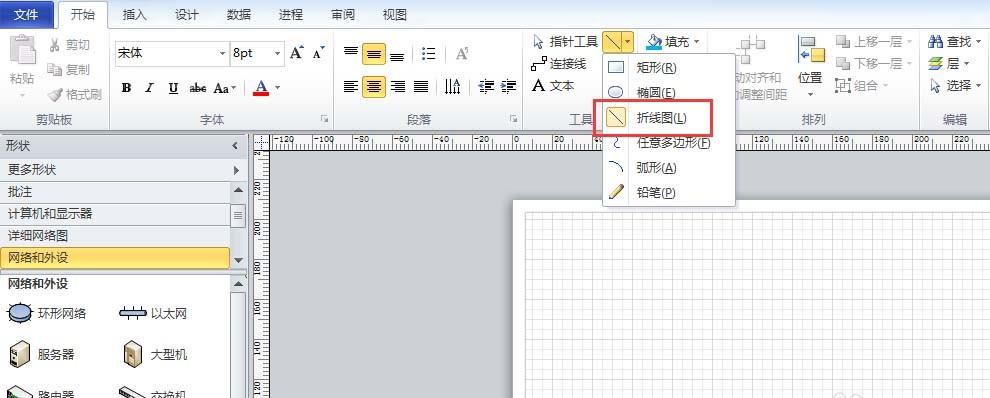The height and width of the screenshot is (398, 990).
Task: Open the Group 组合 menu
Action: click(x=862, y=85)
